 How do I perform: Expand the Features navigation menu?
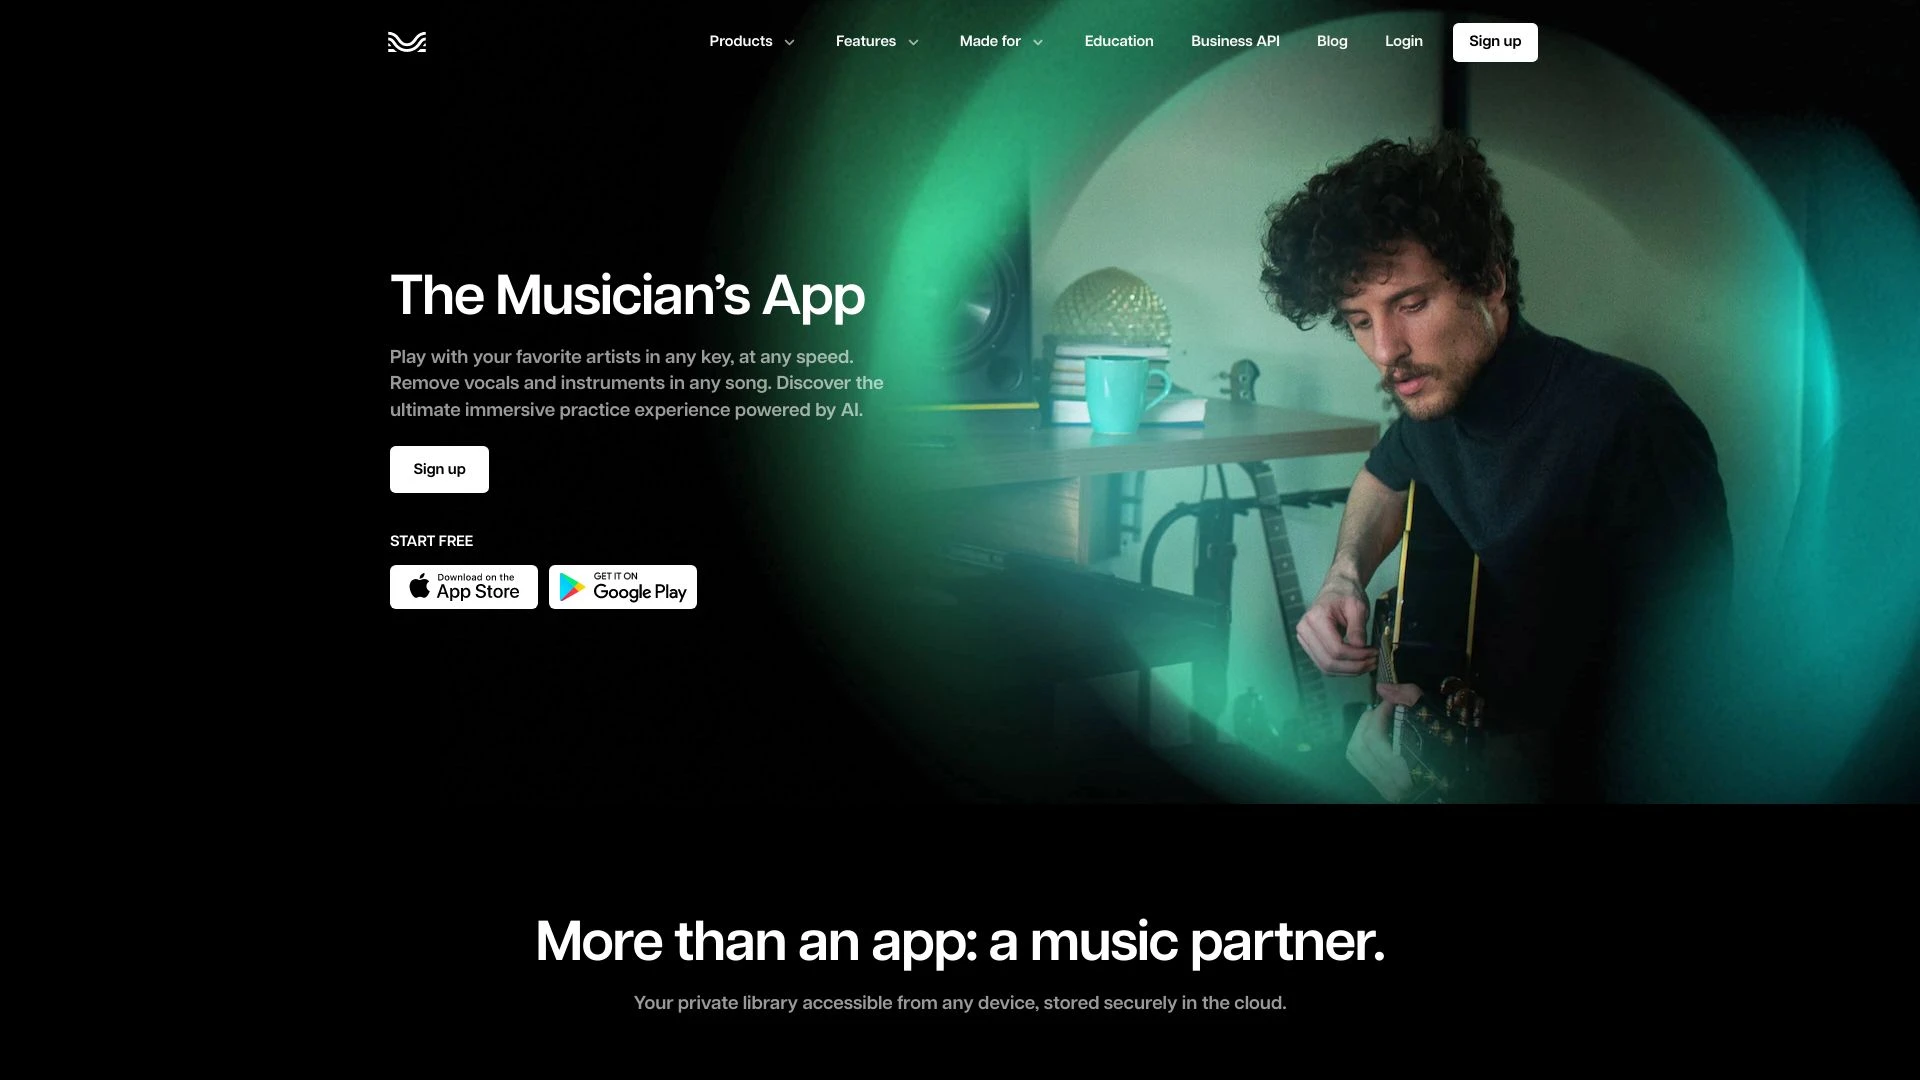[878, 42]
